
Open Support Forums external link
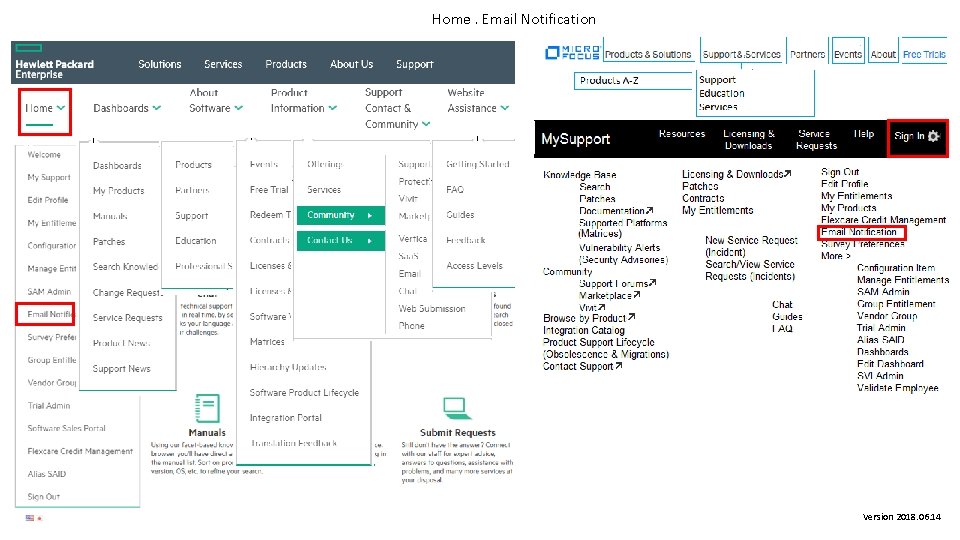618,283
